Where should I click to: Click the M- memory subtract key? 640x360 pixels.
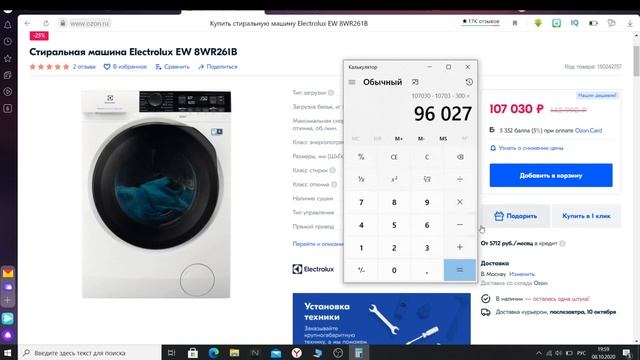click(x=421, y=139)
